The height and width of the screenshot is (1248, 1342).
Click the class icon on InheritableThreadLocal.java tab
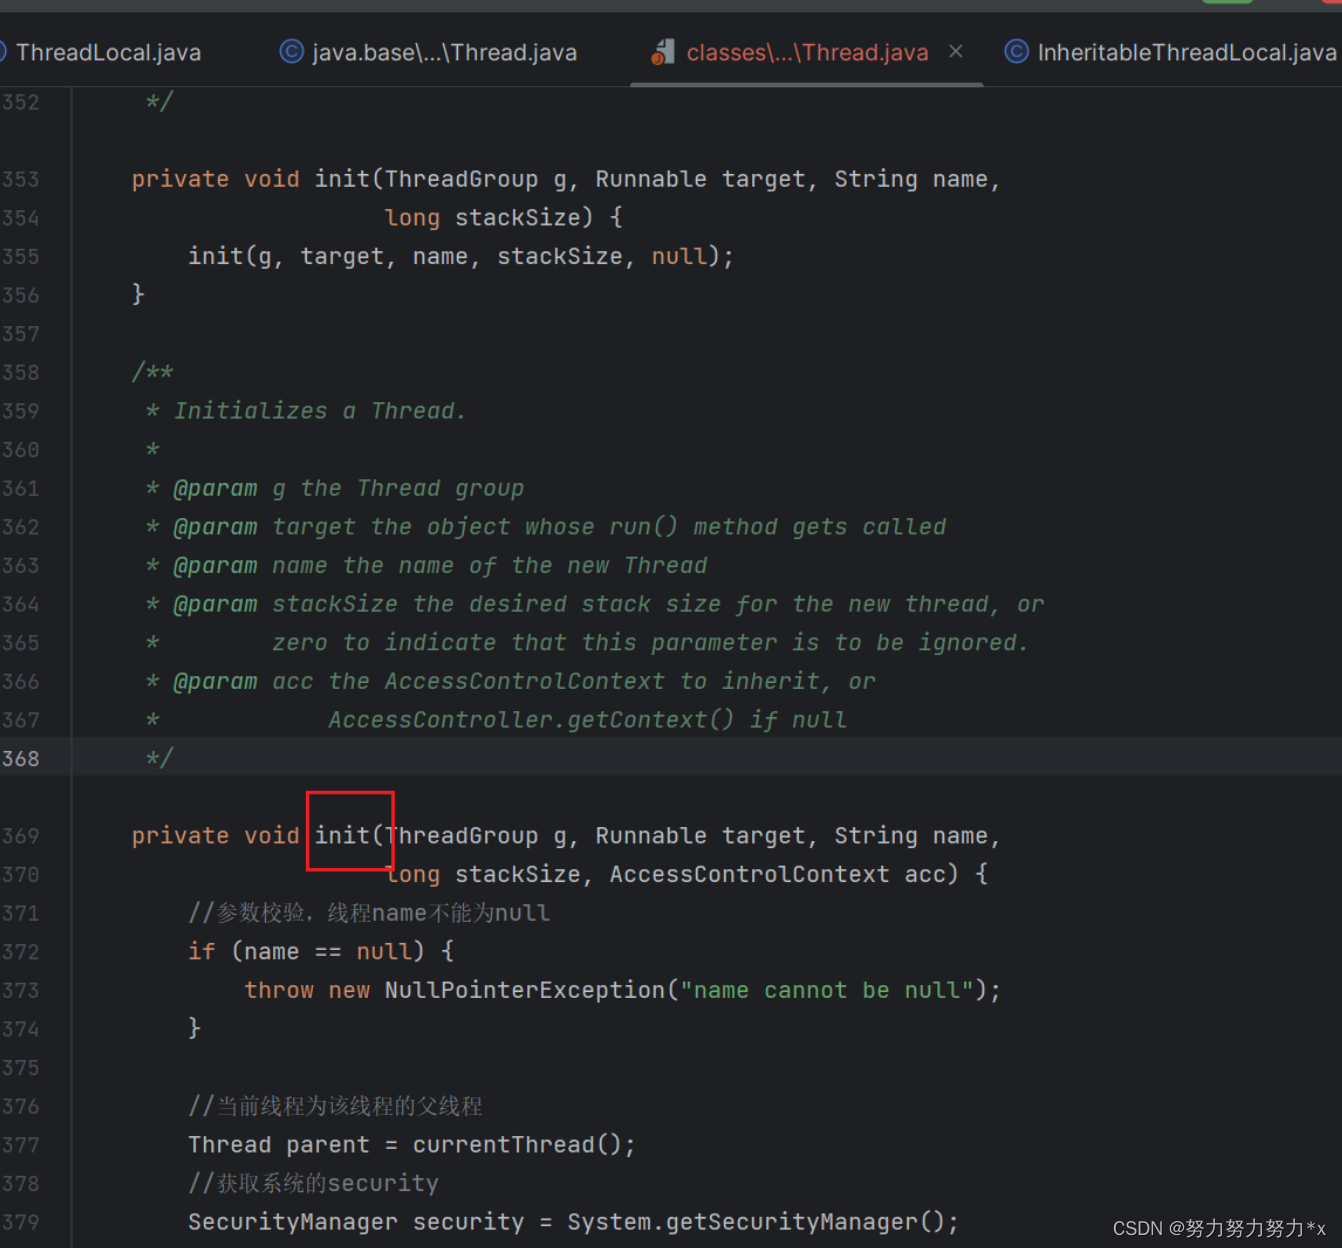[1016, 51]
